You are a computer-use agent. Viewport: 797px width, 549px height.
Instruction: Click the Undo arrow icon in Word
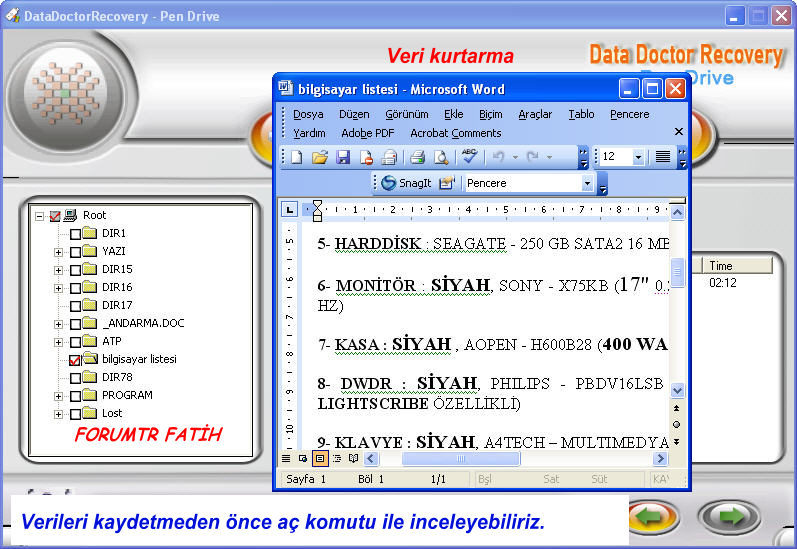pyautogui.click(x=498, y=157)
